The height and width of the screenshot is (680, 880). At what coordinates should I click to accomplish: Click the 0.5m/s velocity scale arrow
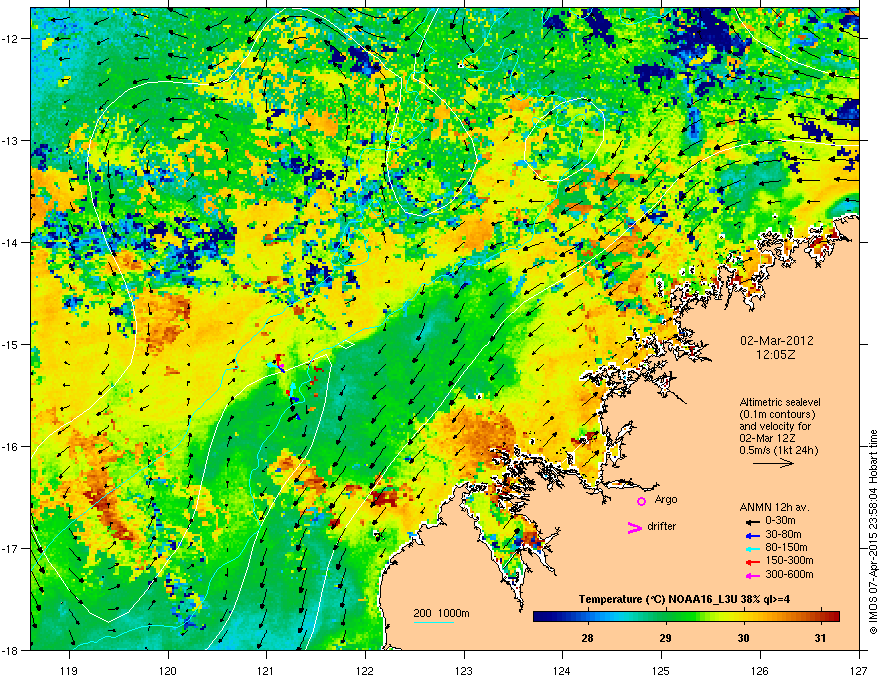[x=773, y=463]
